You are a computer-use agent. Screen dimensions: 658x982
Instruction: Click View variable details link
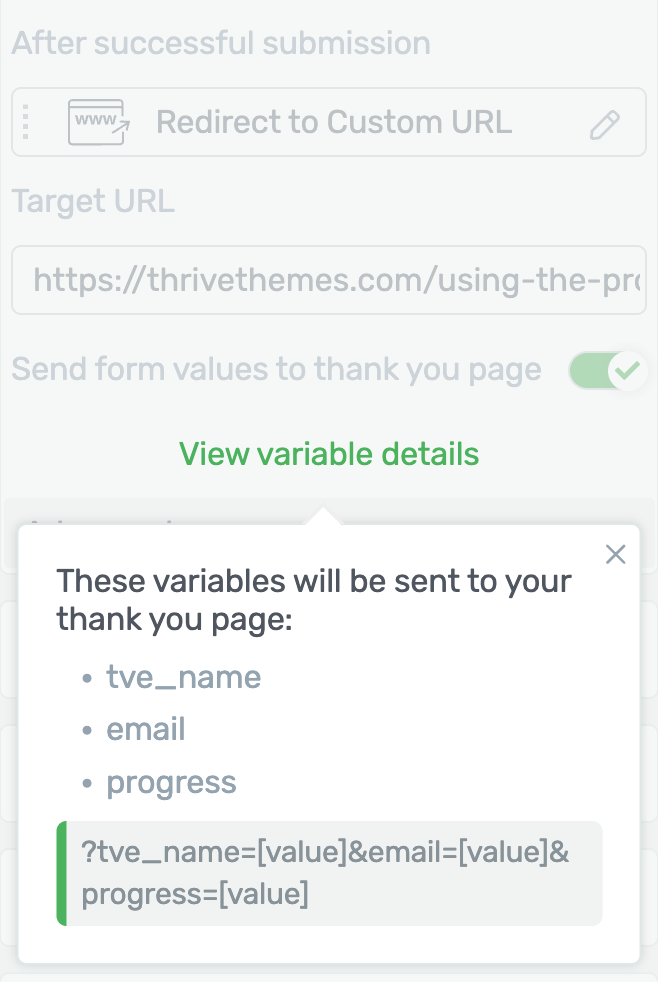click(329, 453)
